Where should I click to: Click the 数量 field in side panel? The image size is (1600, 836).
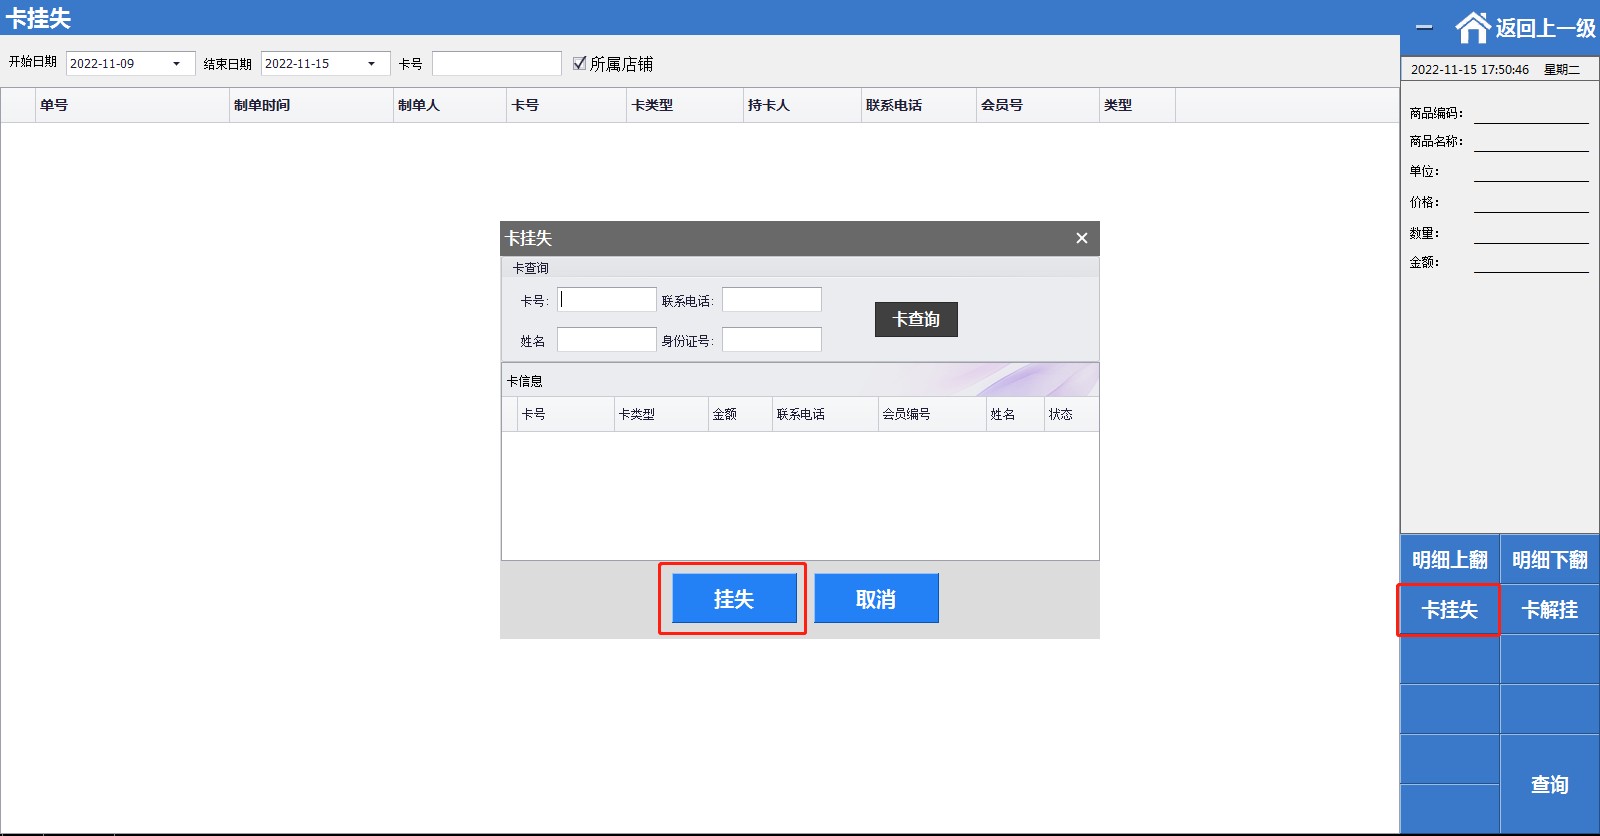[x=1531, y=233]
